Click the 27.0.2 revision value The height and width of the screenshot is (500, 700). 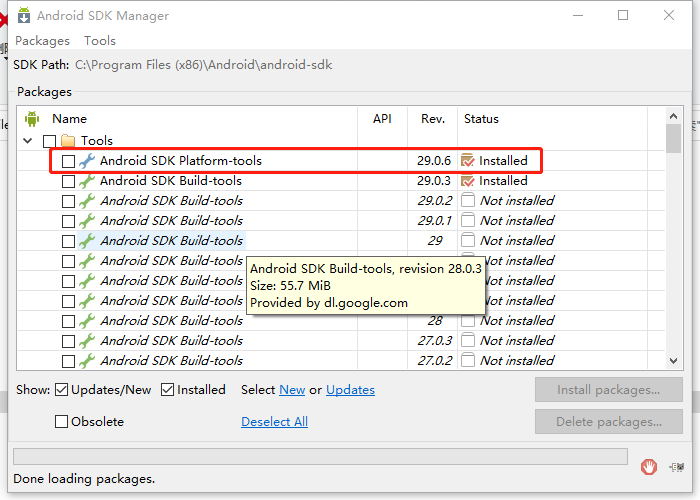[435, 361]
